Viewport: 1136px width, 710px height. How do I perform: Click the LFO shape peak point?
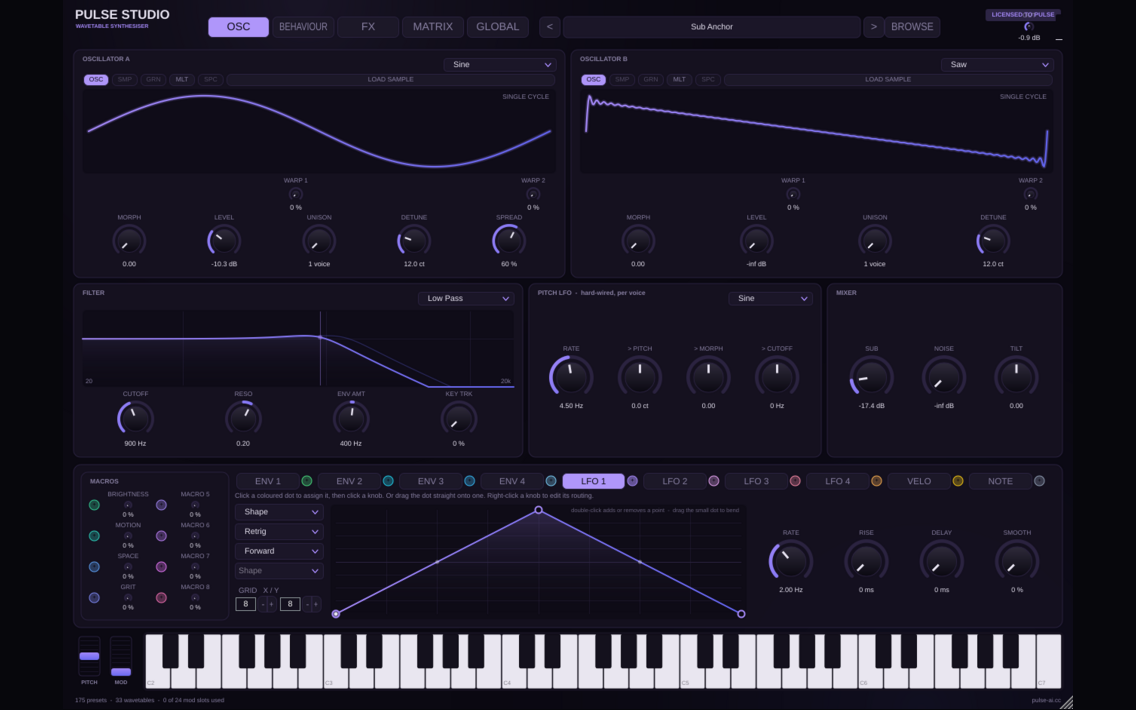coord(538,510)
